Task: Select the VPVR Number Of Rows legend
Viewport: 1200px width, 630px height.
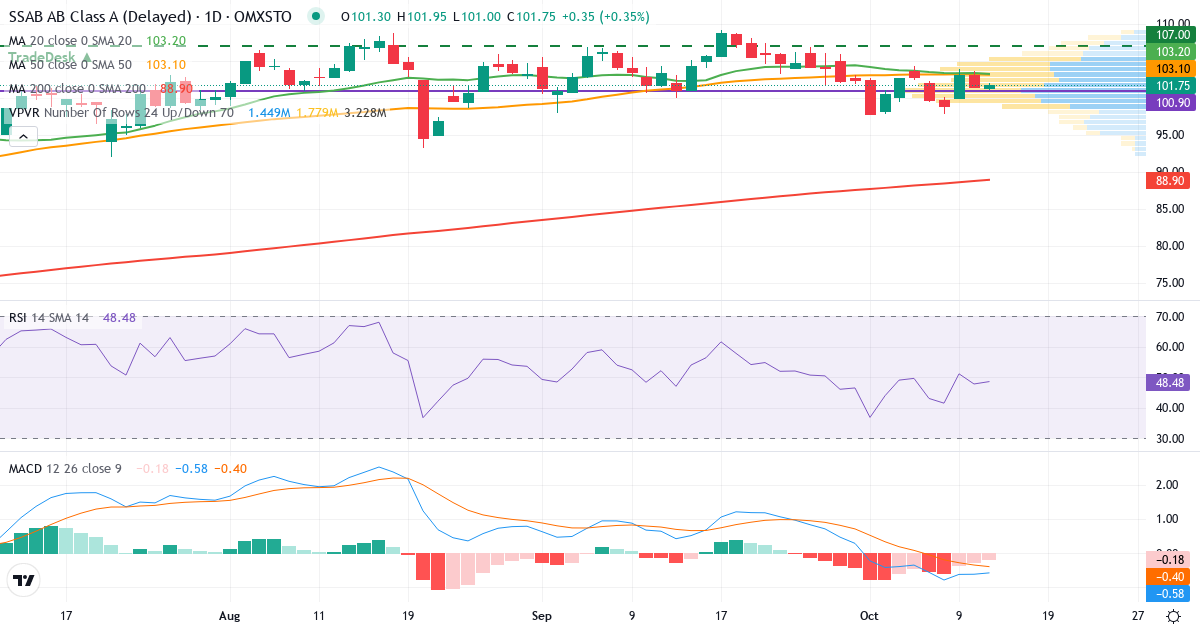Action: pos(121,113)
